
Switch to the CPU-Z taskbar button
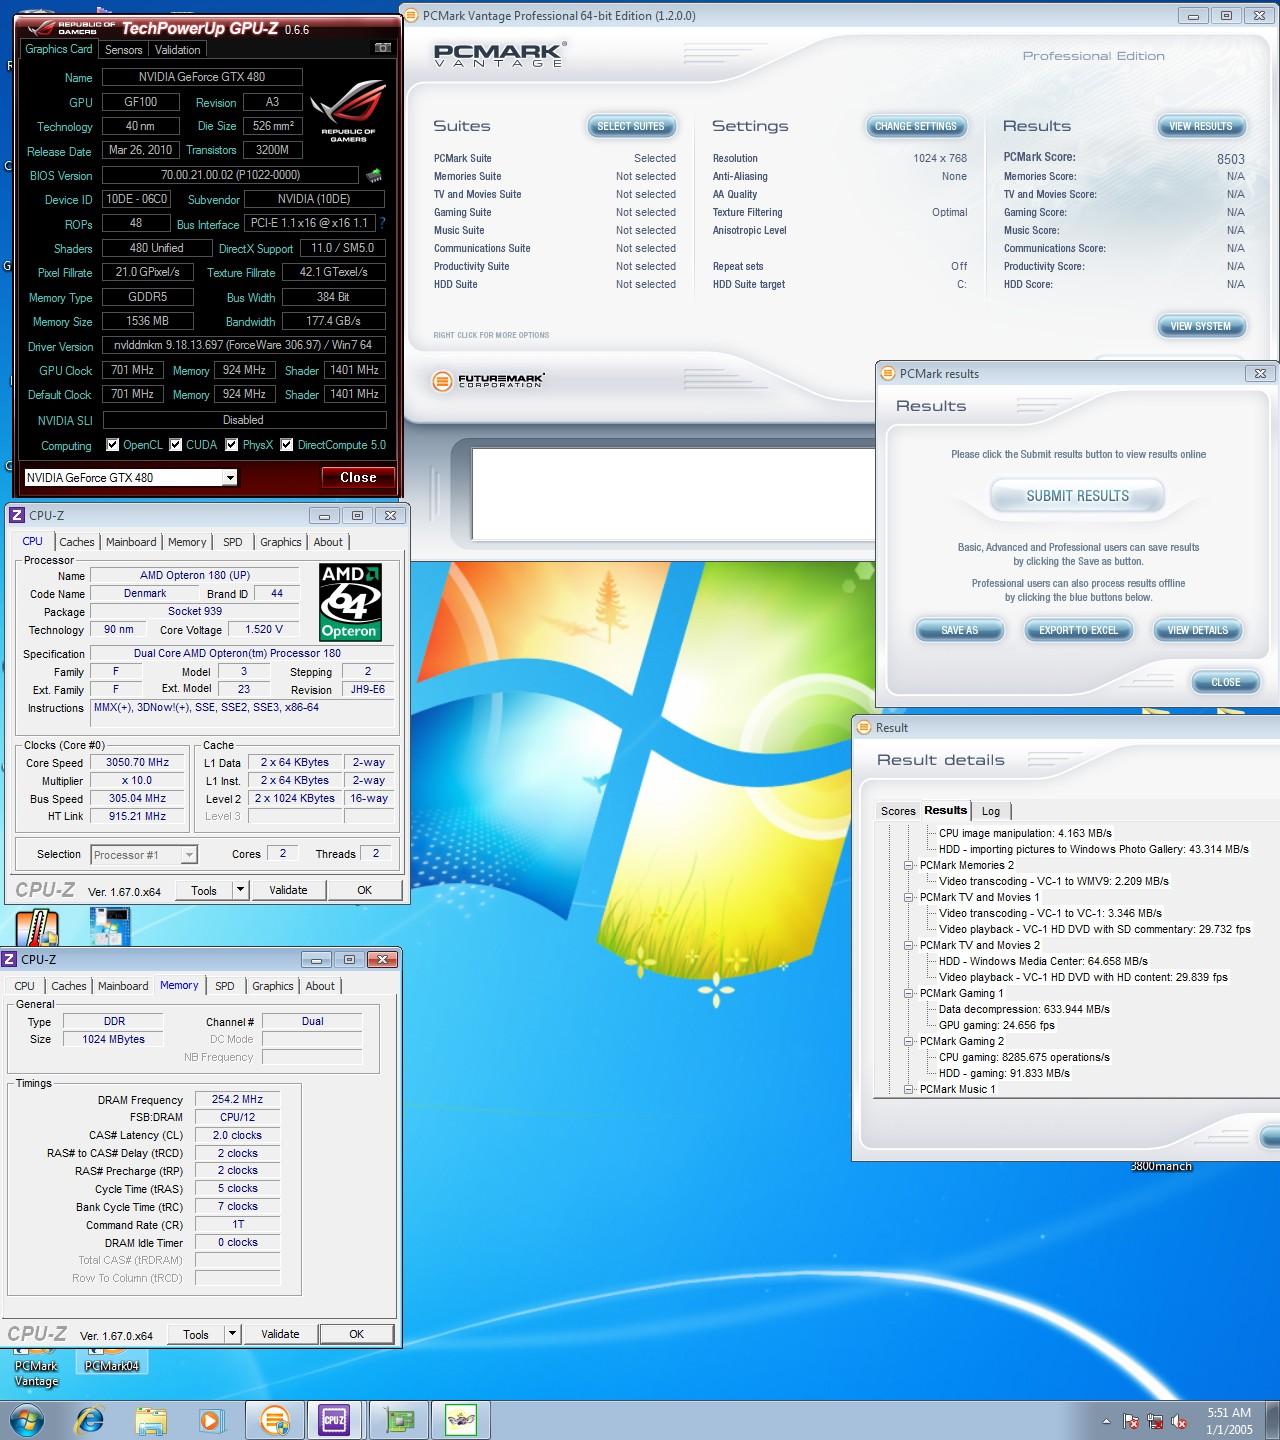[334, 1420]
